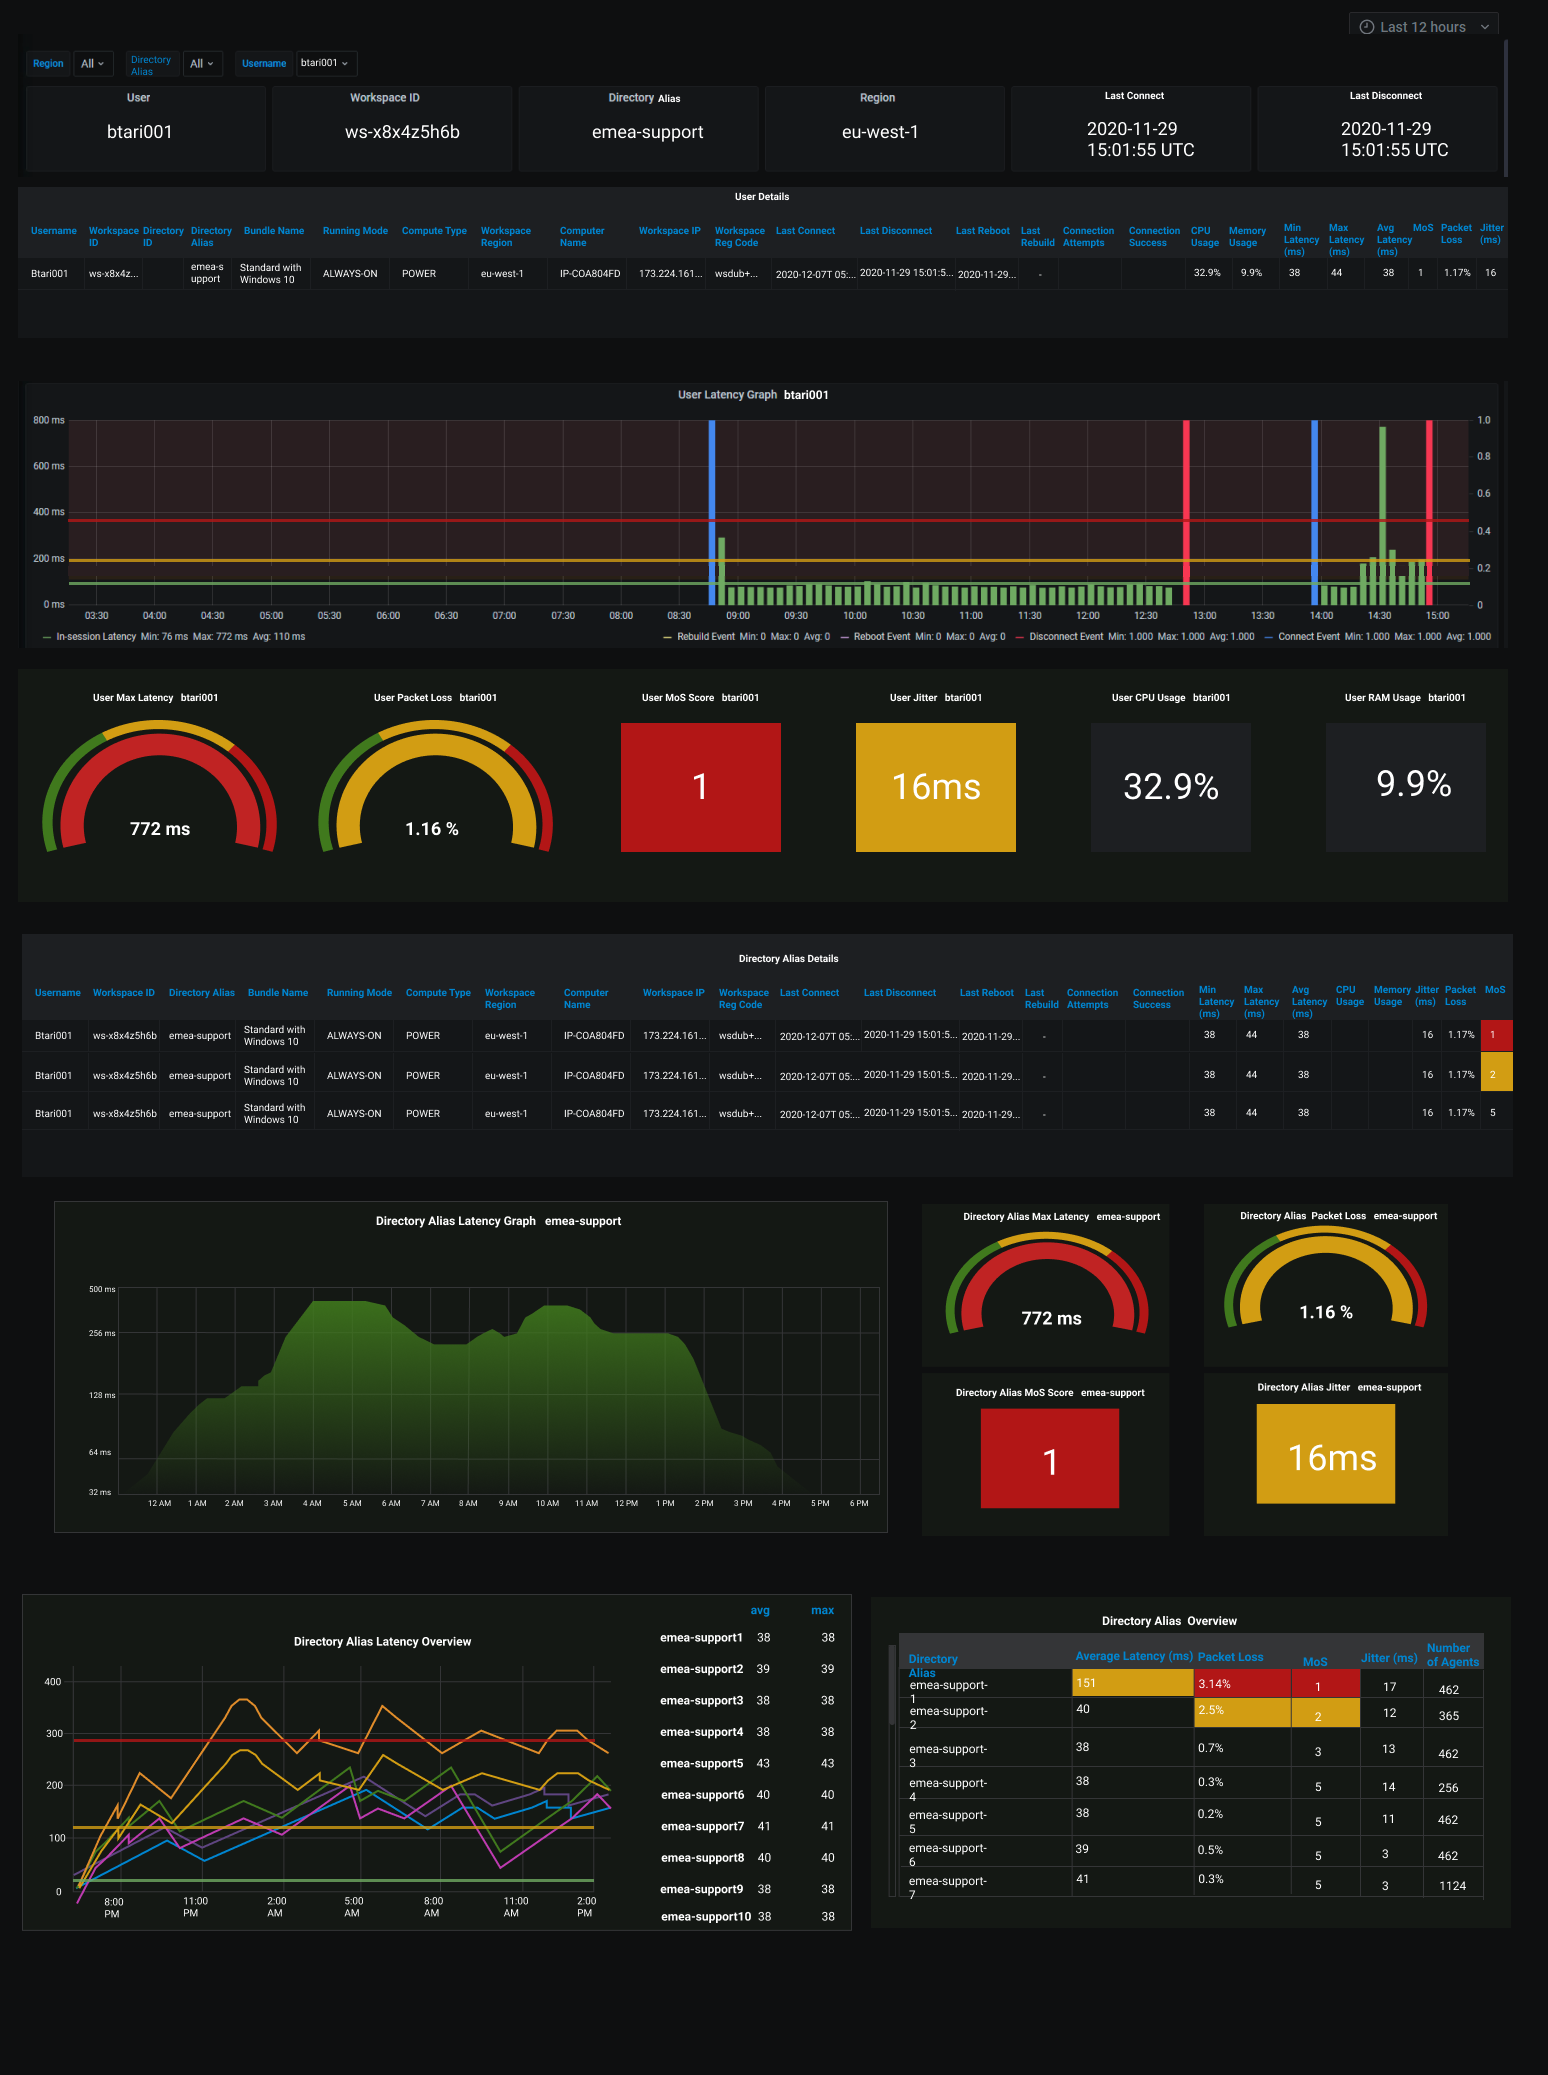
Task: Click the Workspace ID value ws-x8x4z5h6b panel
Action: (x=392, y=128)
